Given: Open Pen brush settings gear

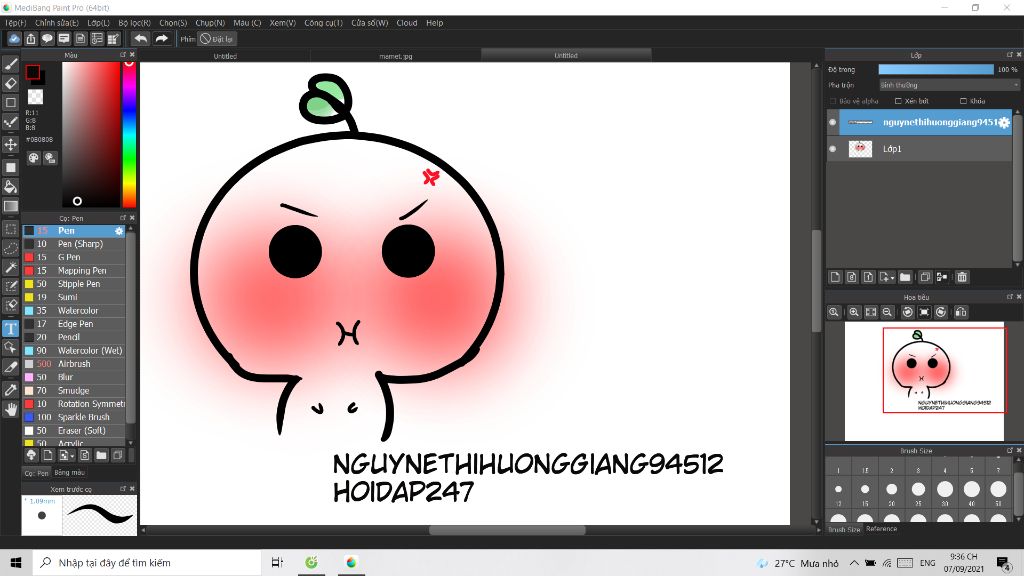Looking at the screenshot, I should (x=119, y=231).
